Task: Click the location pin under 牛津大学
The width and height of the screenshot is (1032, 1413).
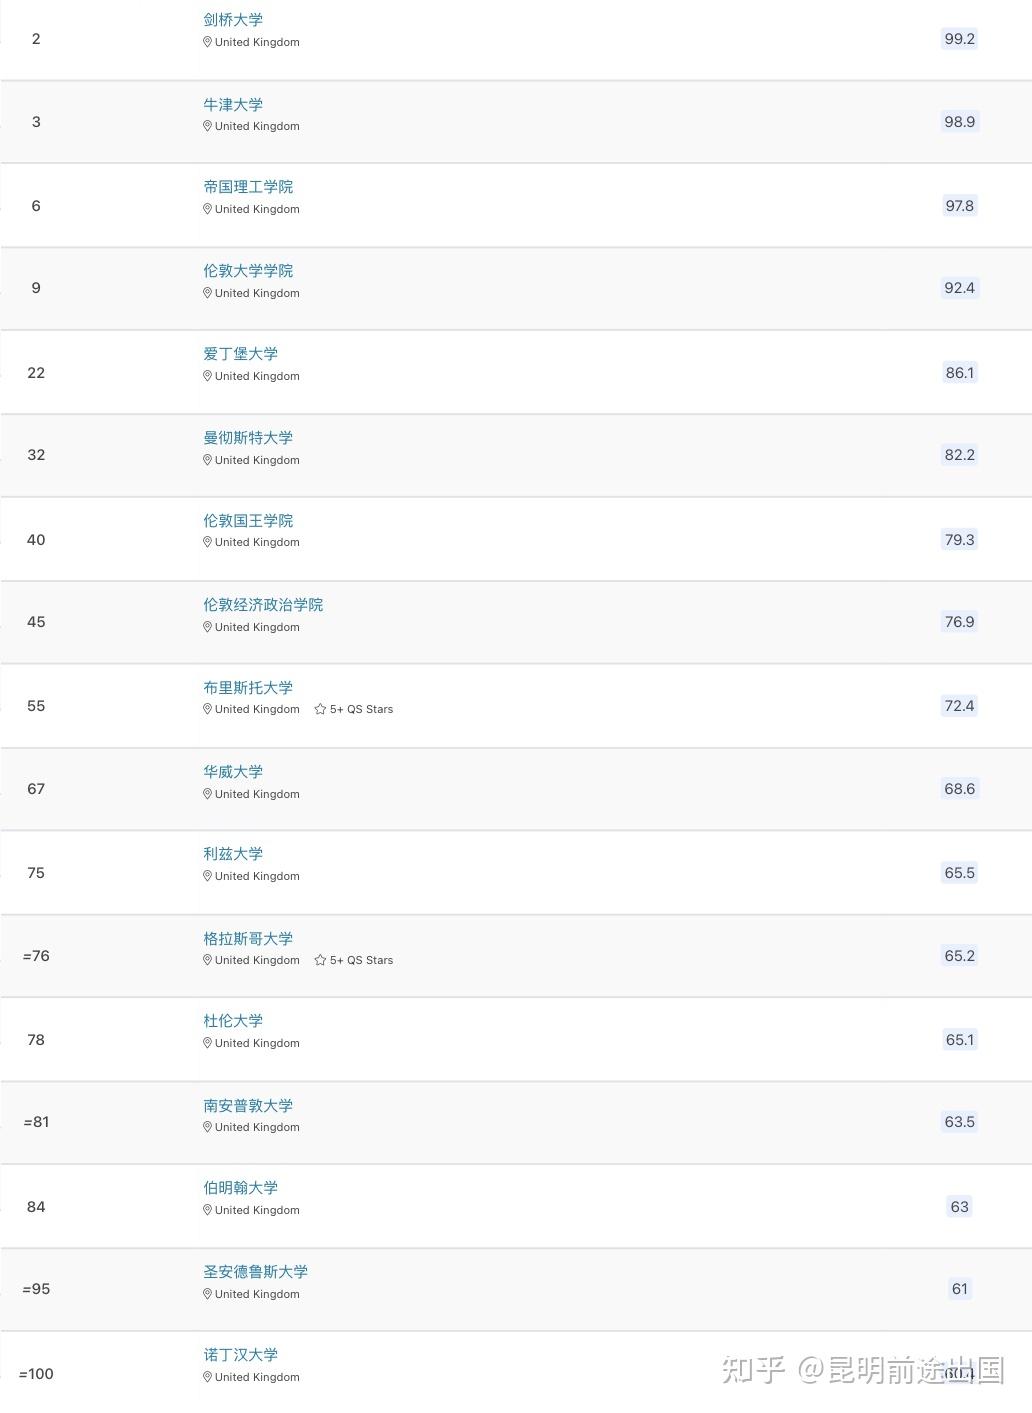Action: (207, 126)
